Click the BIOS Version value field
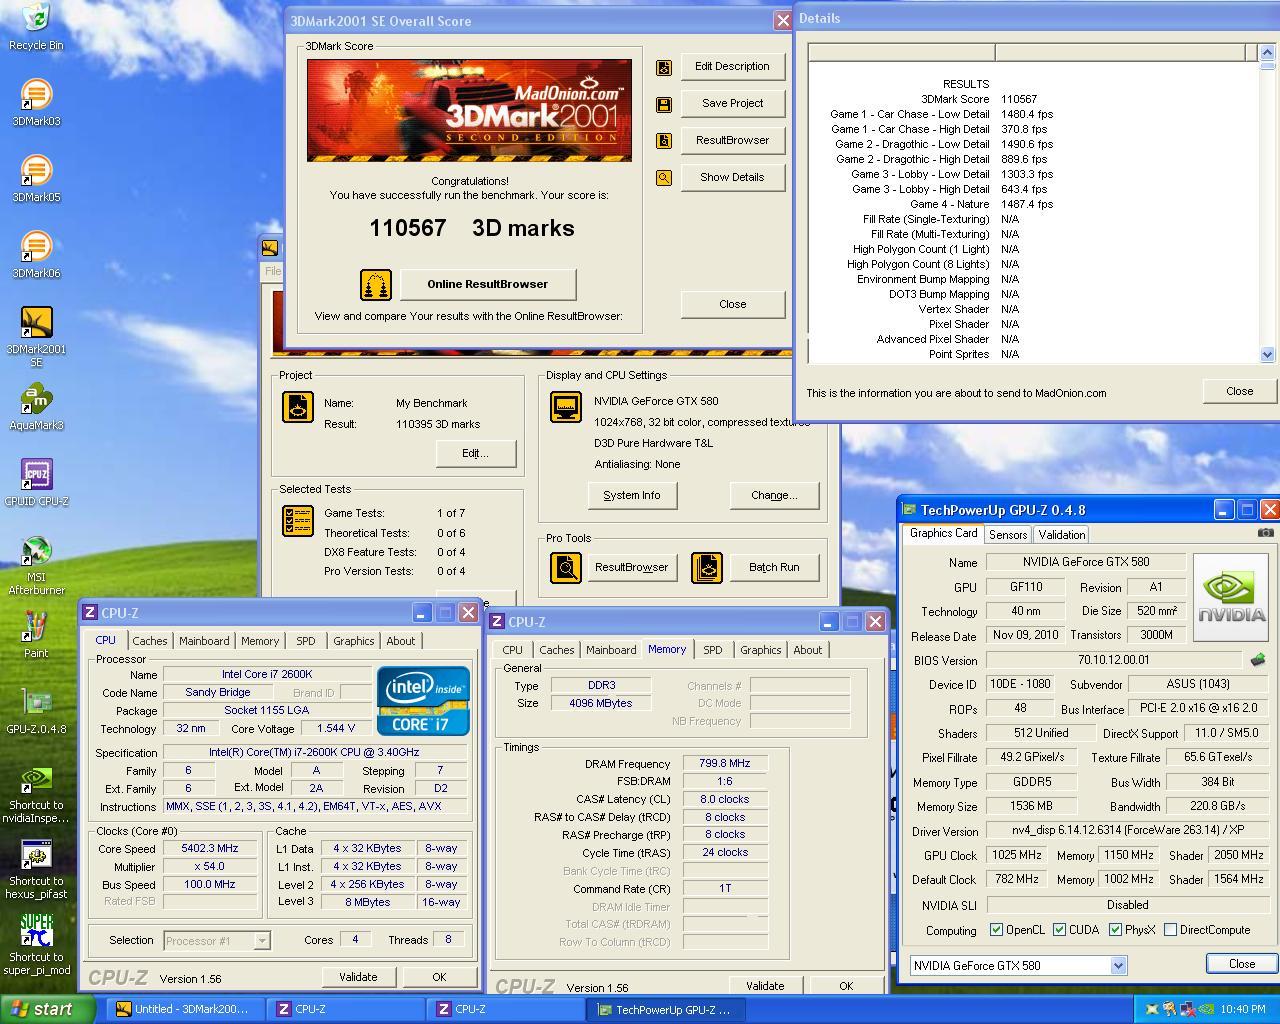The height and width of the screenshot is (1024, 1280). click(x=1114, y=660)
